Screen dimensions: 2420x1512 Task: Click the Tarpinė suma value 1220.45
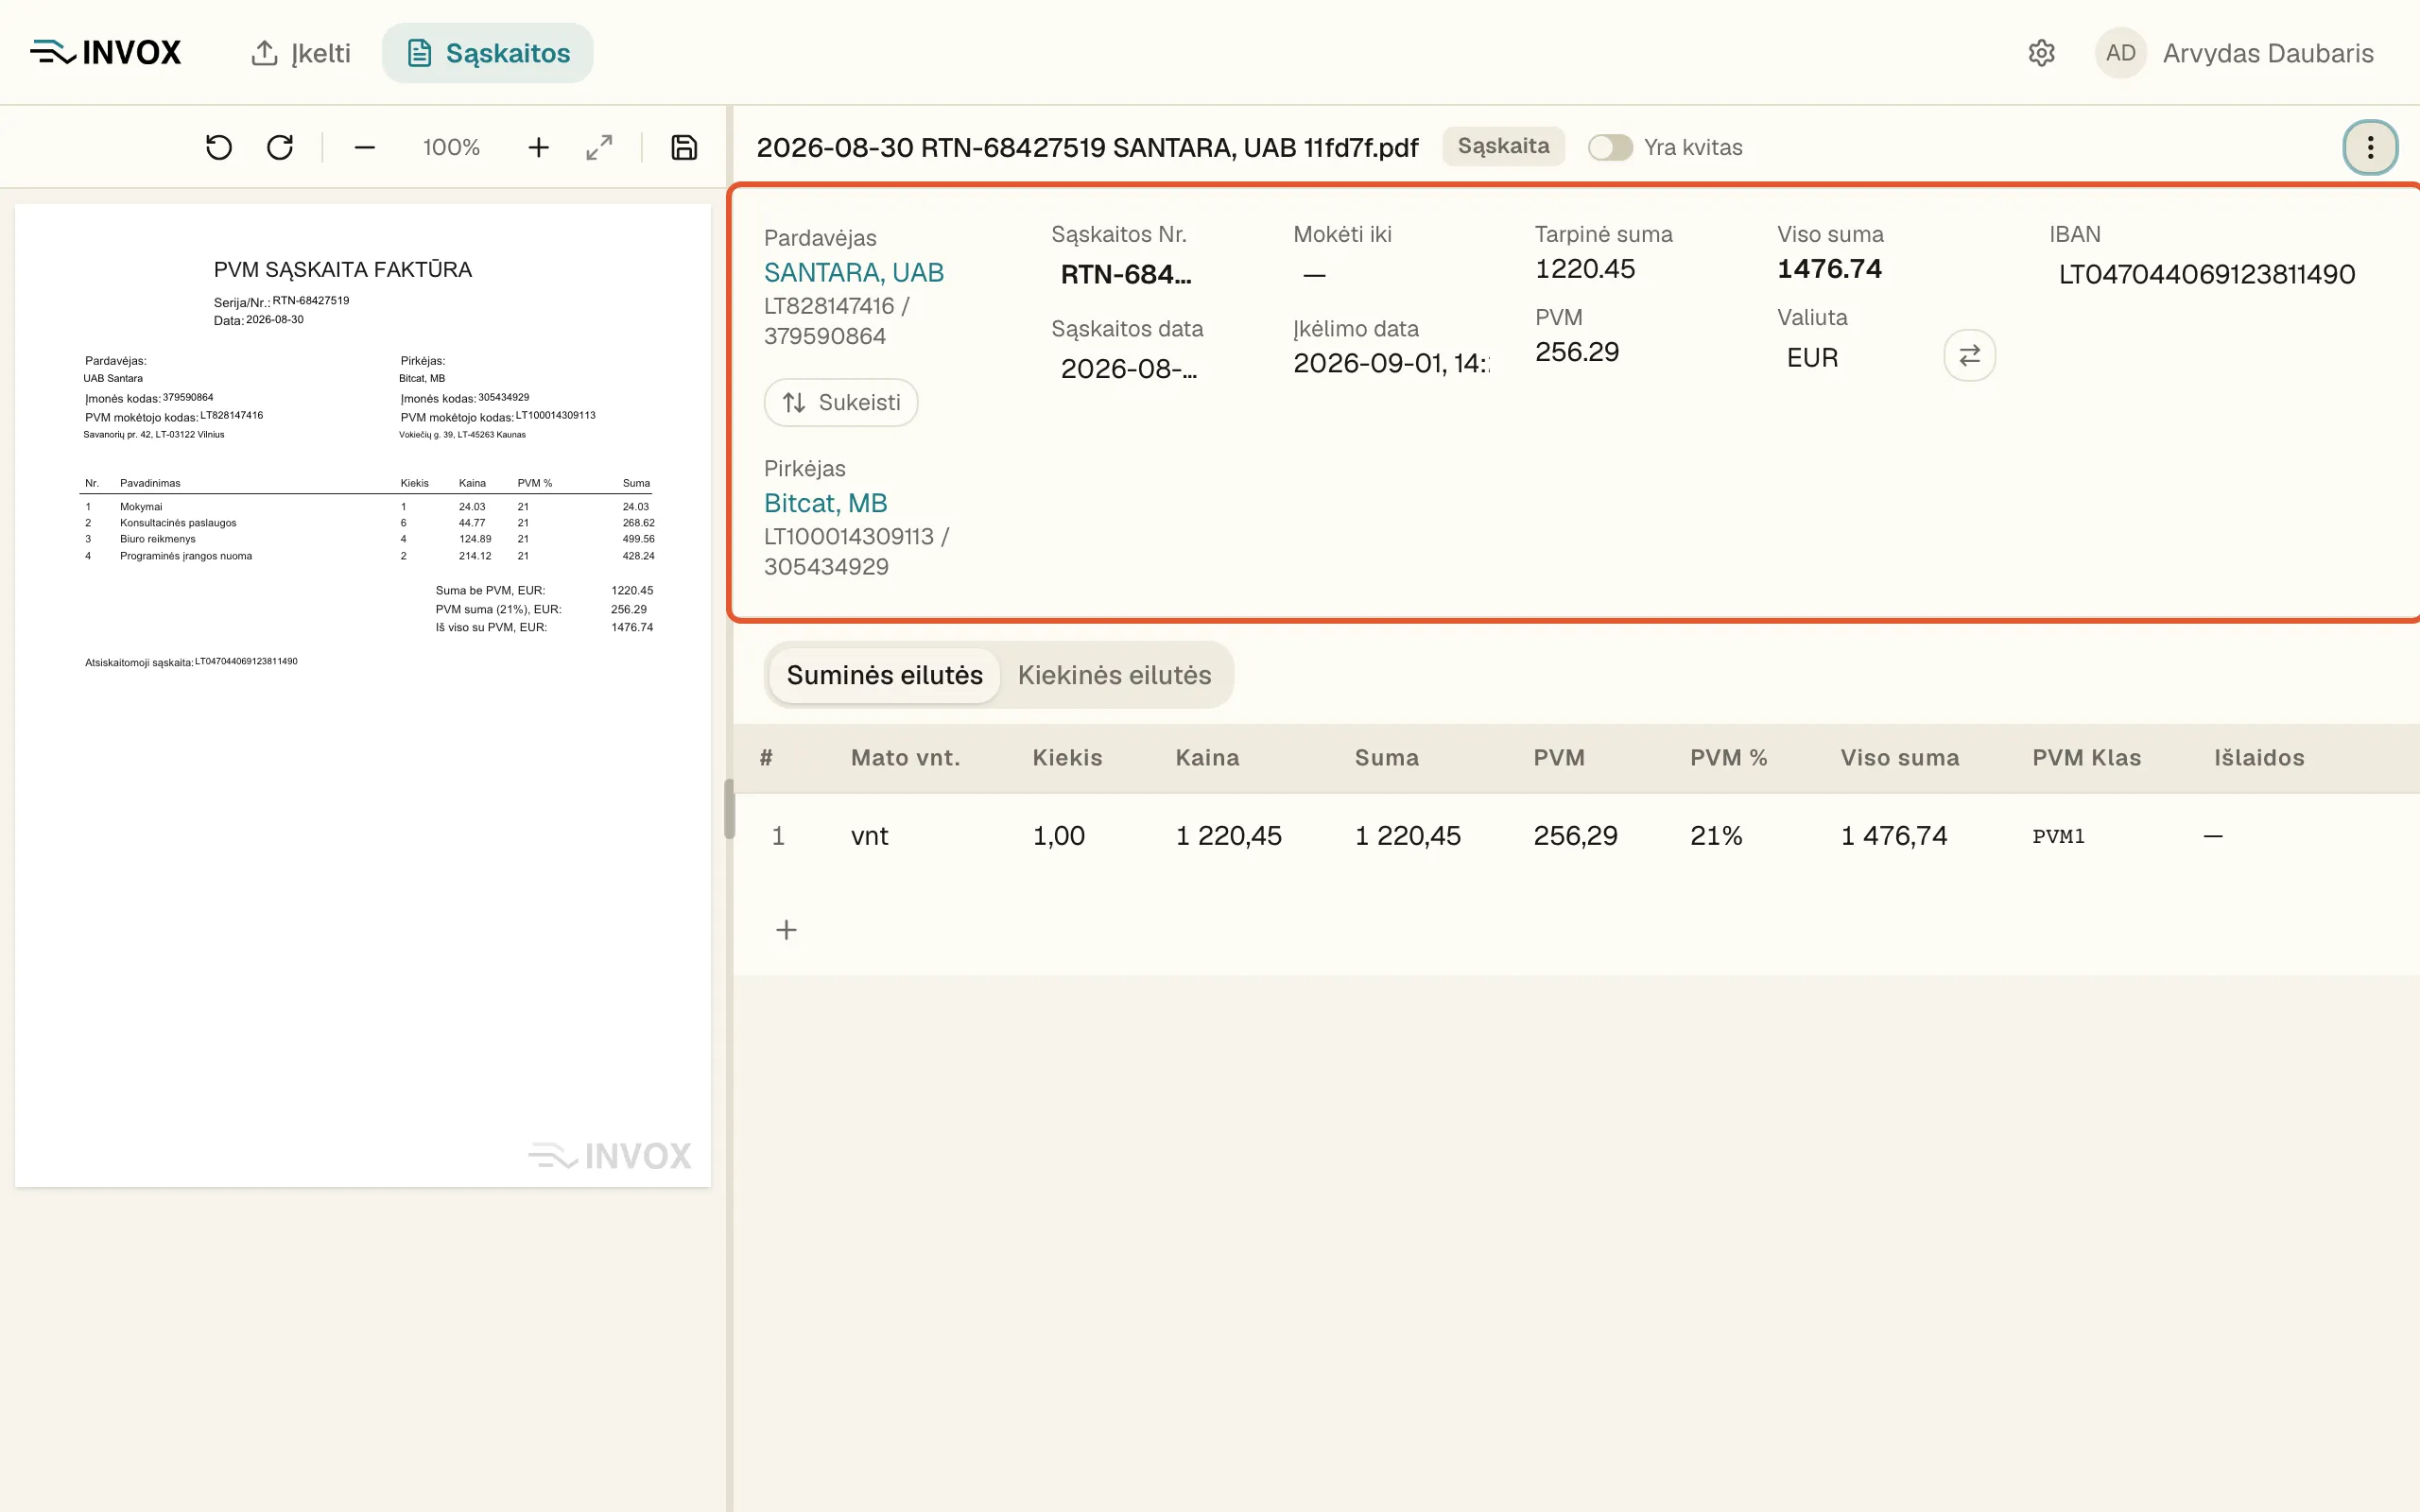click(1585, 269)
